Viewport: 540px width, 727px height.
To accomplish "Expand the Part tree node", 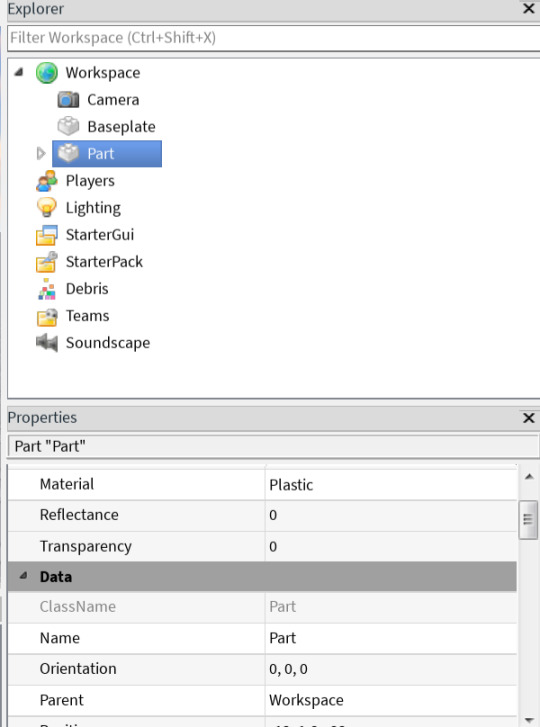I will coord(41,153).
